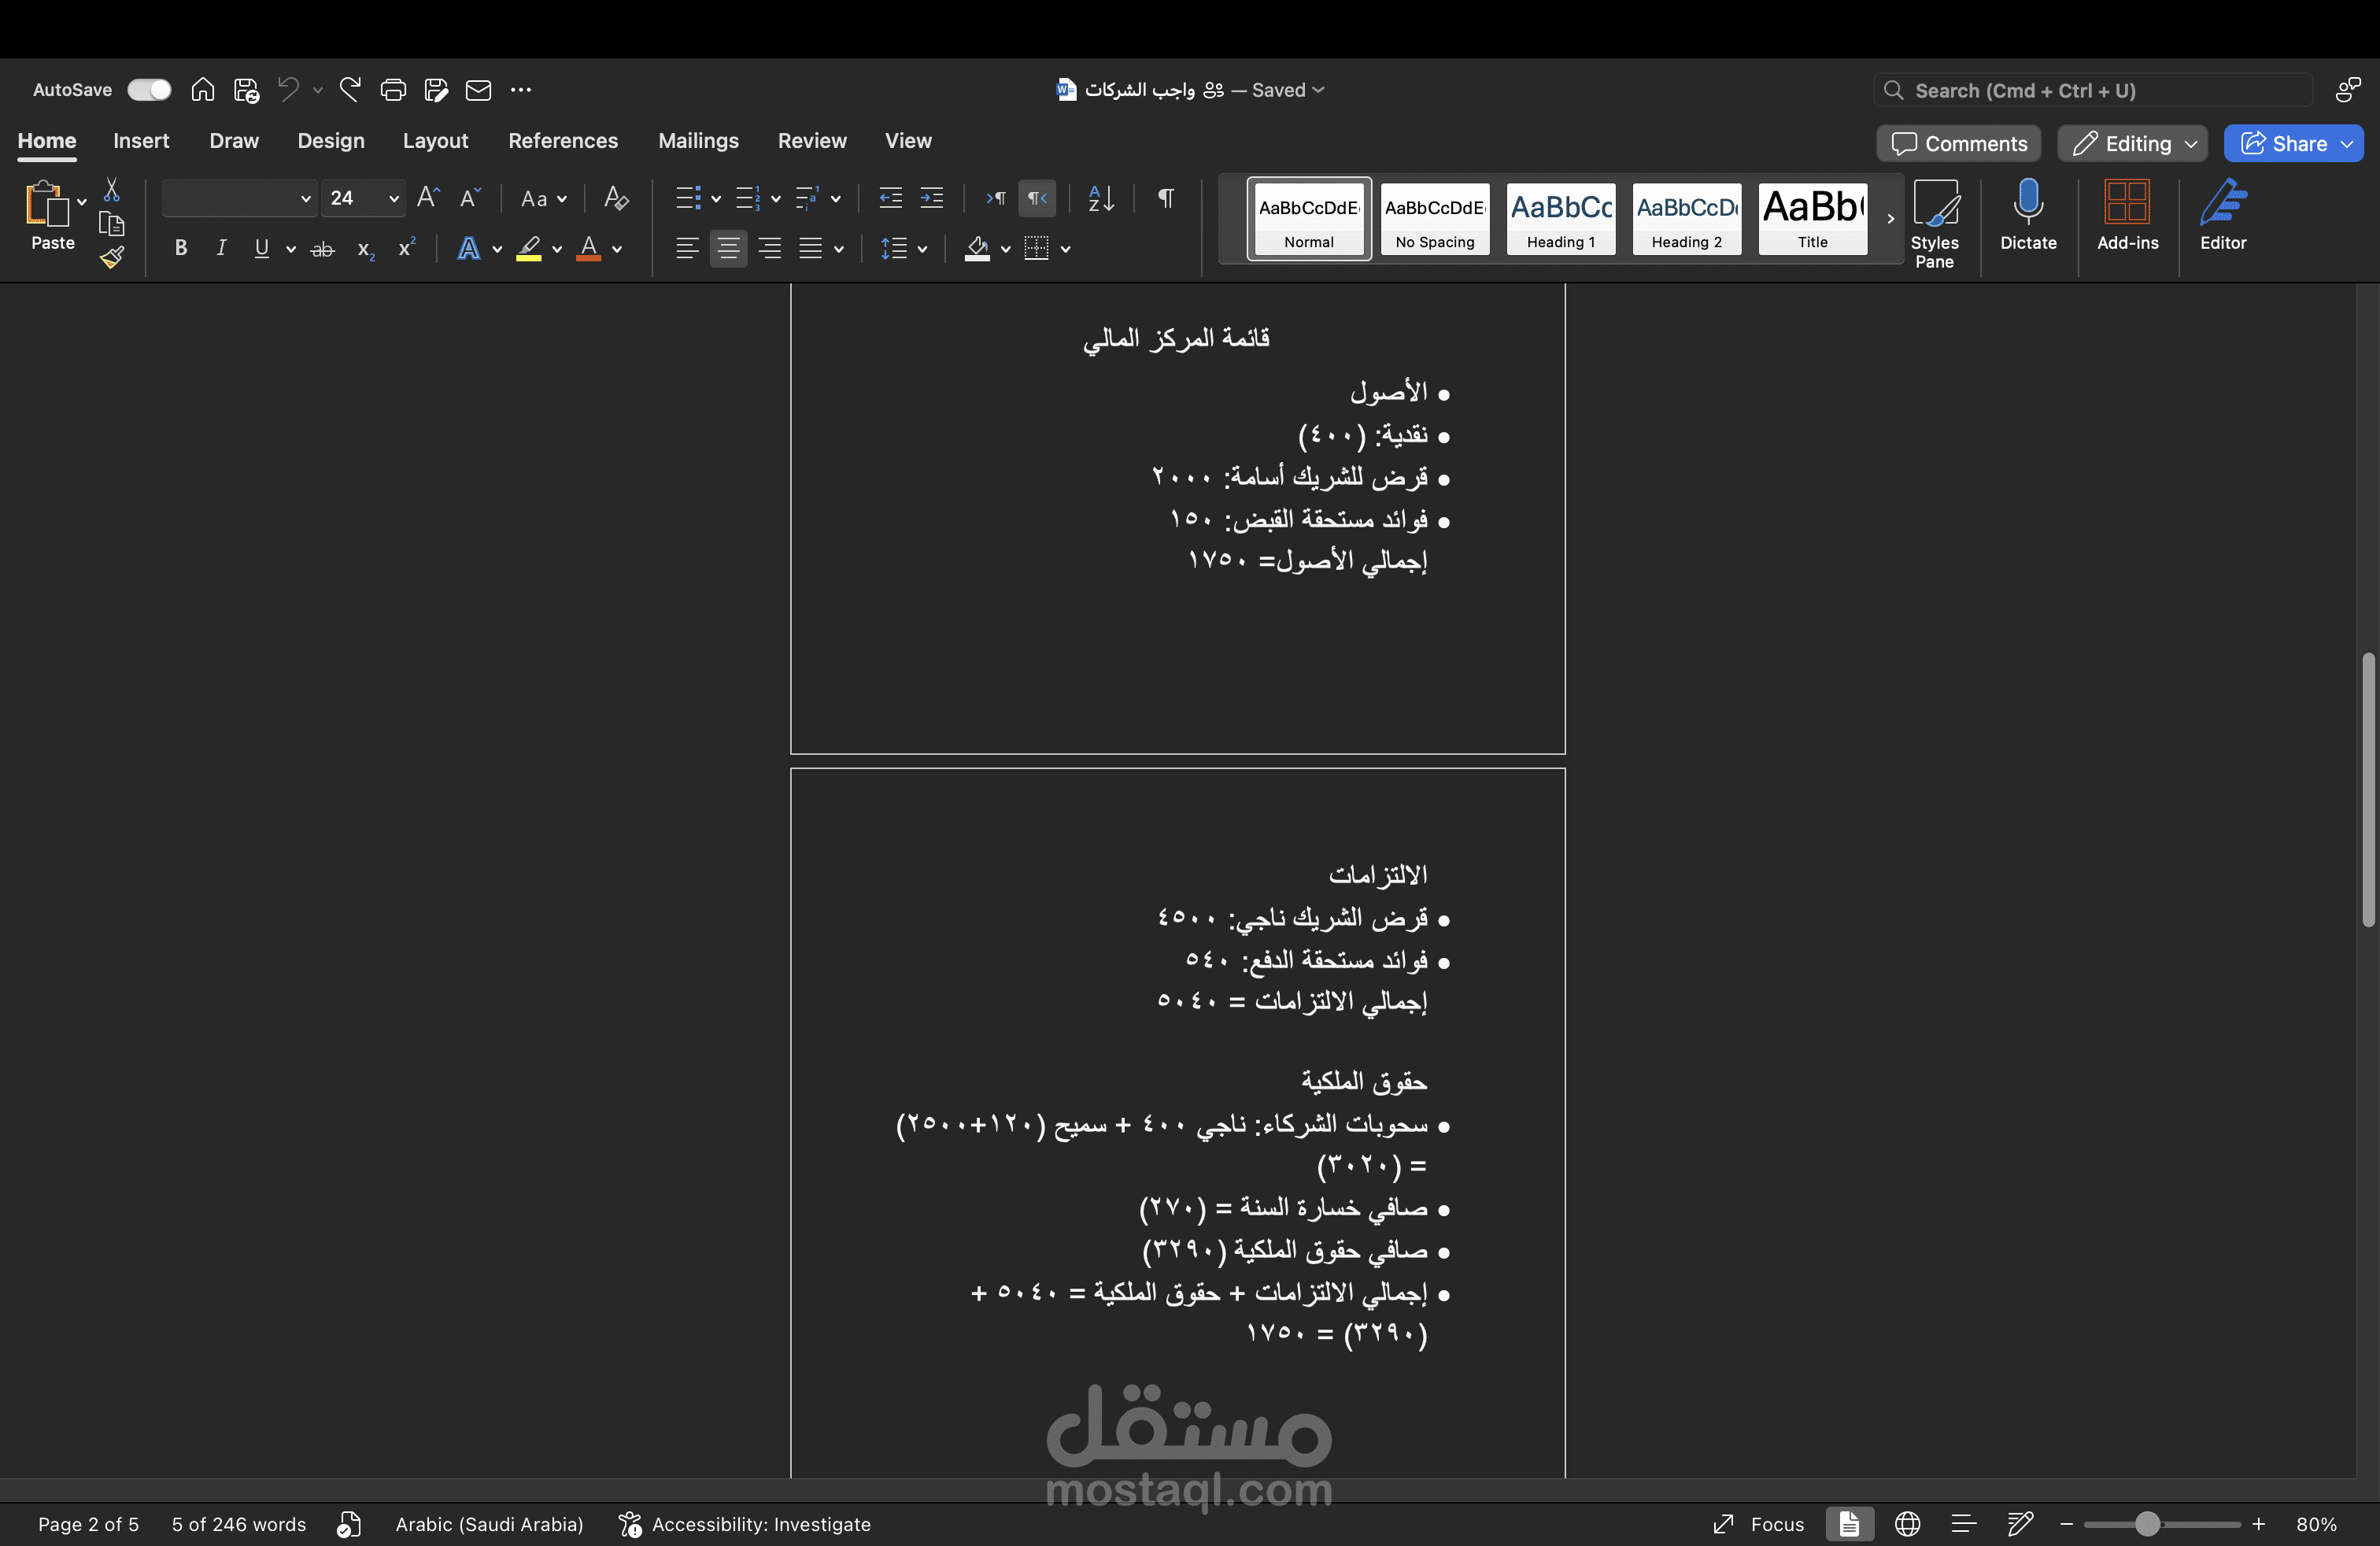
Task: Toggle bold formatting
Action: [181, 248]
